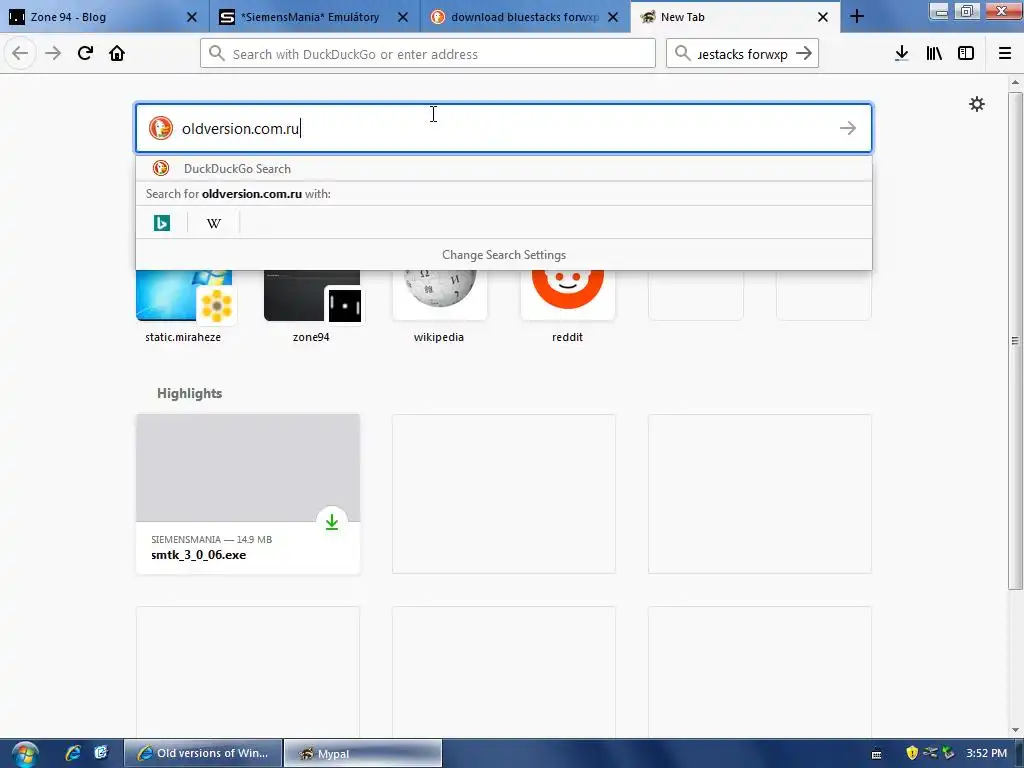
Task: Search with Wikipedia one-off icon
Action: [x=214, y=223]
